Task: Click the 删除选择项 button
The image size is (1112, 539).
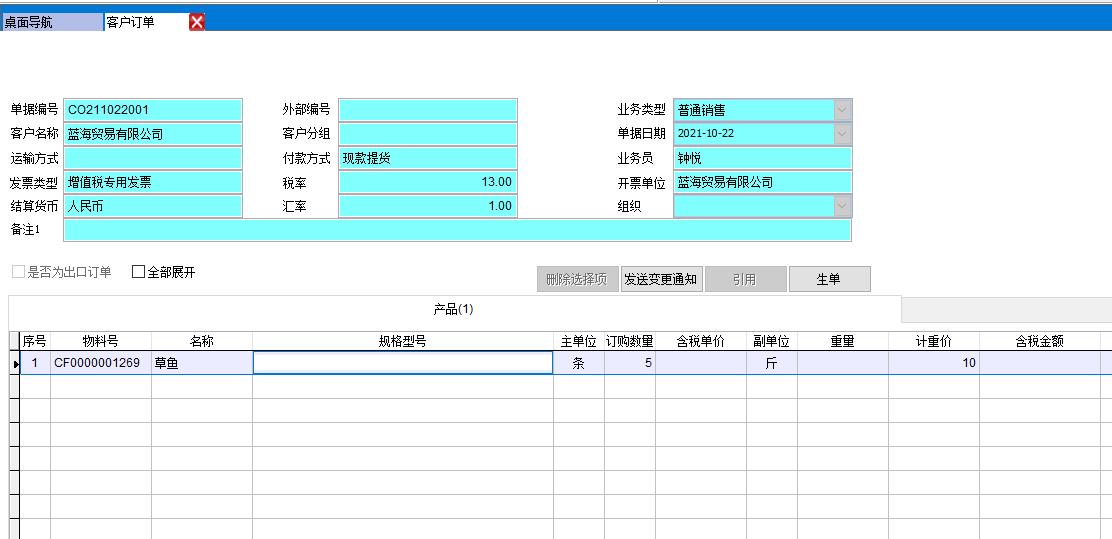Action: (x=577, y=279)
